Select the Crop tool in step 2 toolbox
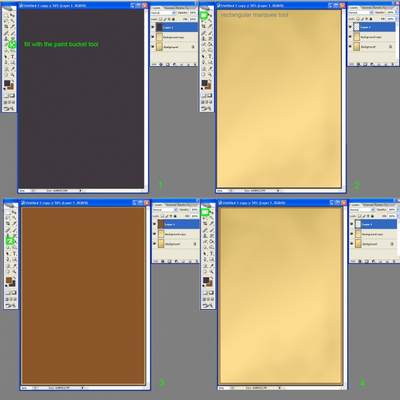Viewport: 400px width, 400px height. 204,26
